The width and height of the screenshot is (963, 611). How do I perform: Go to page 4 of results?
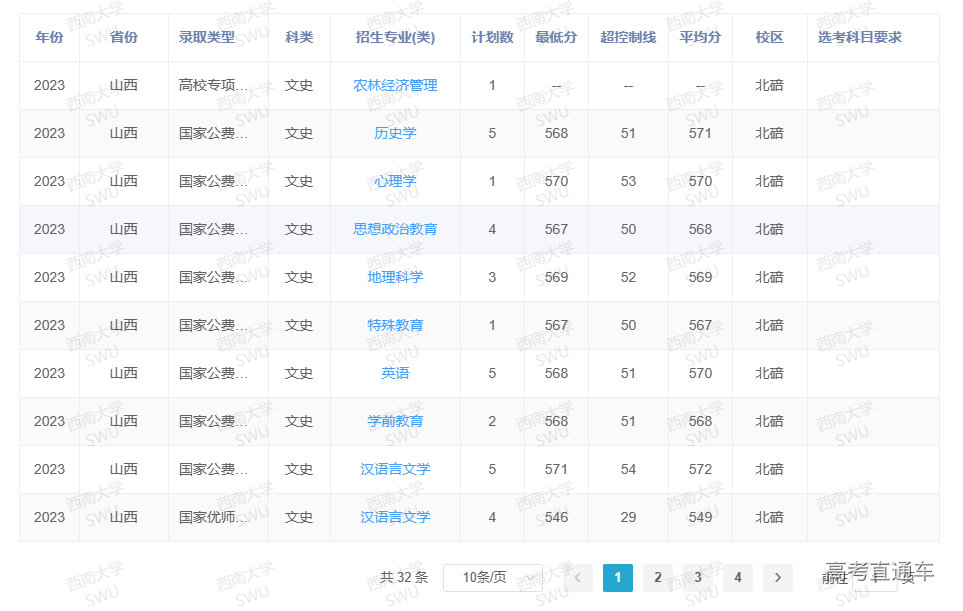click(737, 577)
